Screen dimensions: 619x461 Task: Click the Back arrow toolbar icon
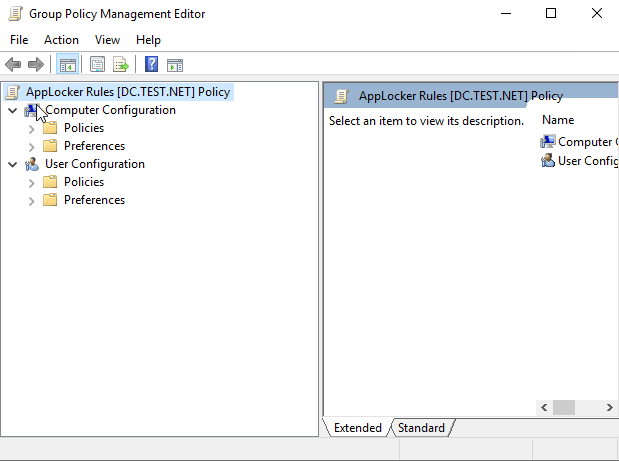[13, 65]
